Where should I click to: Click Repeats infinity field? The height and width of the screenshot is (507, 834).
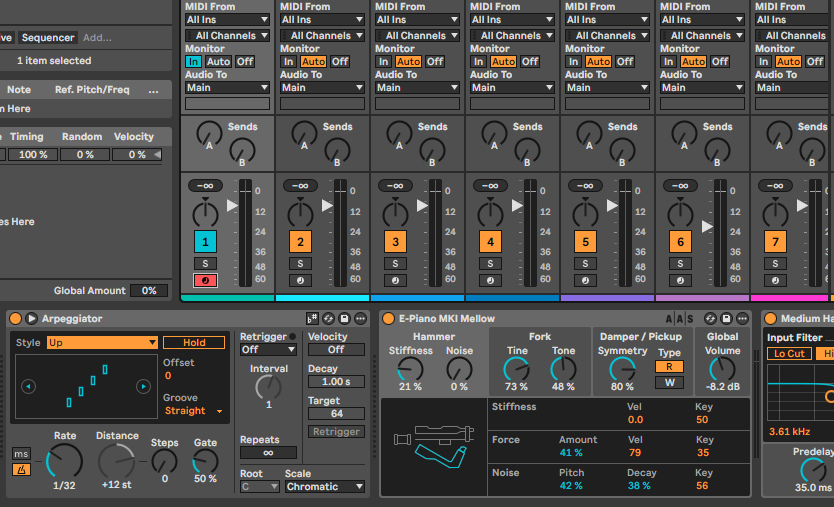pyautogui.click(x=268, y=453)
